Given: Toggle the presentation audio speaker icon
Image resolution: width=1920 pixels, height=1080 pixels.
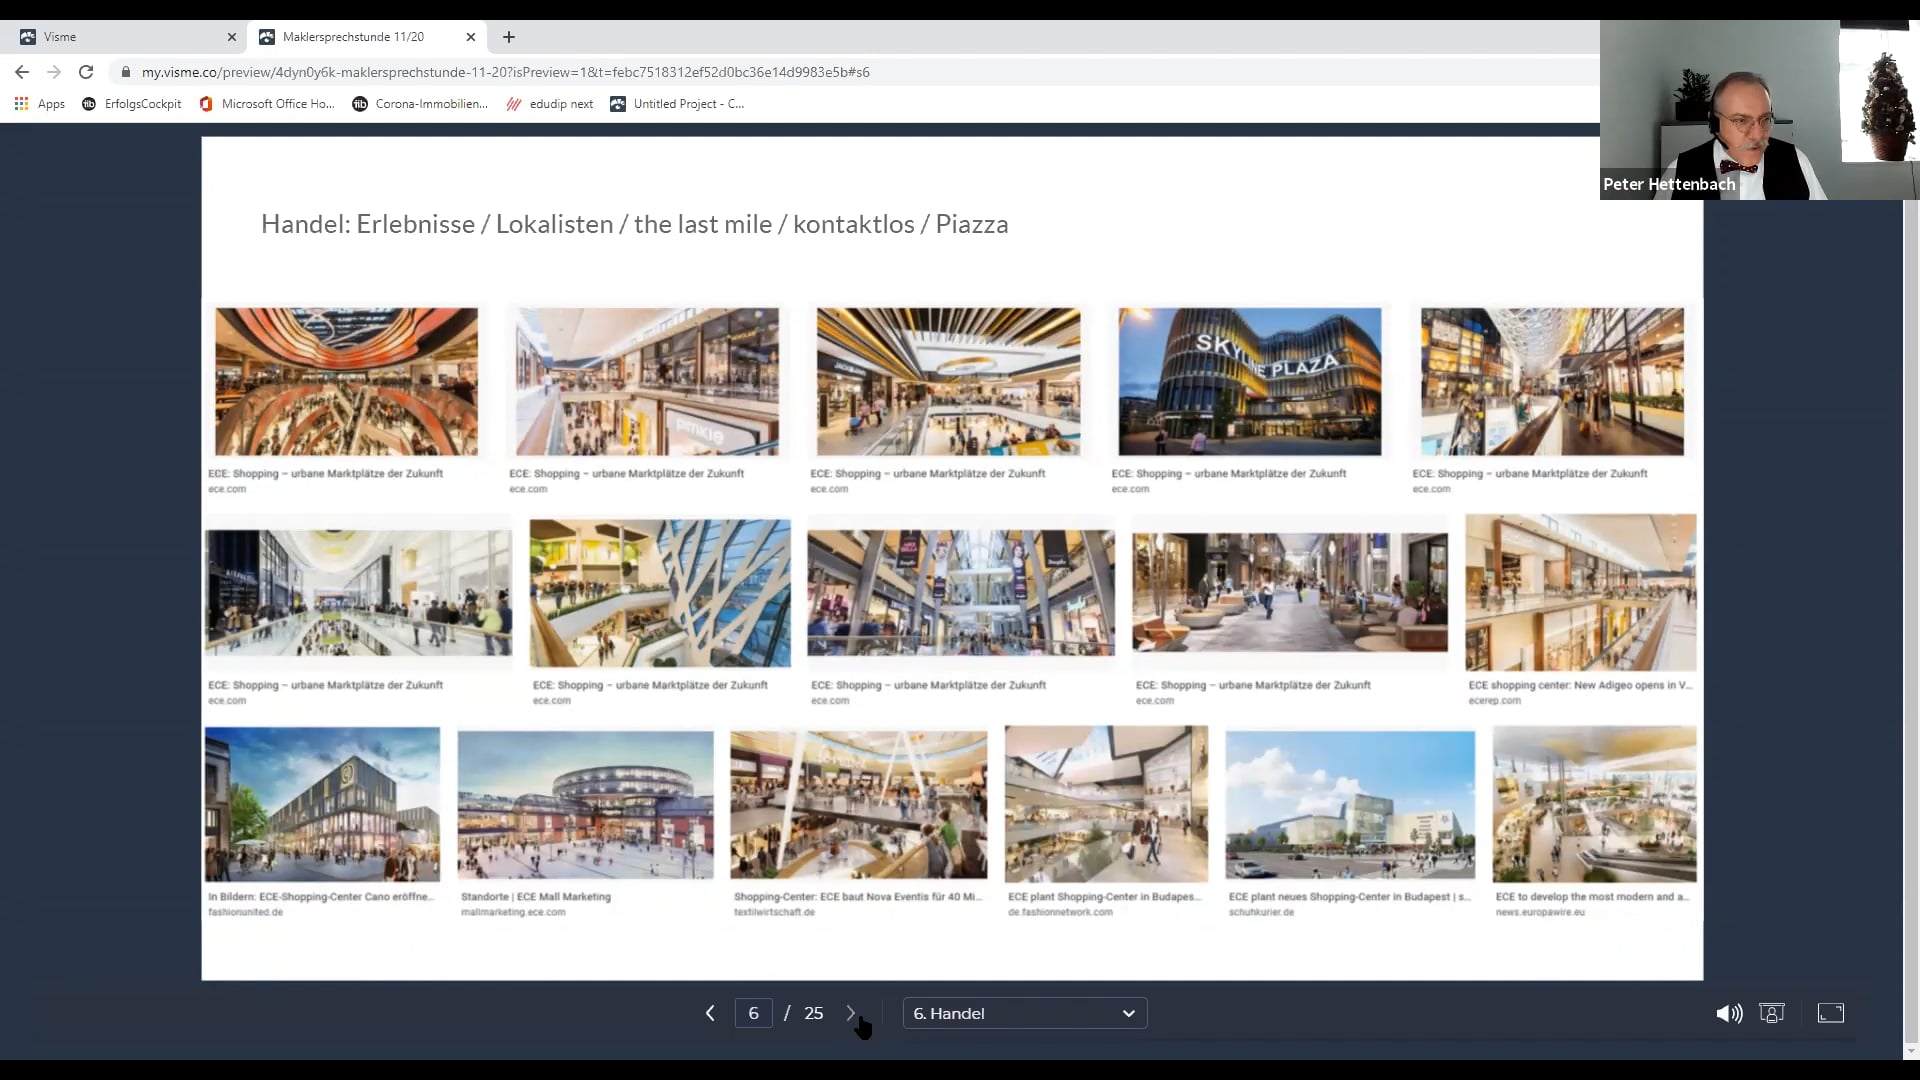Looking at the screenshot, I should (1729, 1013).
